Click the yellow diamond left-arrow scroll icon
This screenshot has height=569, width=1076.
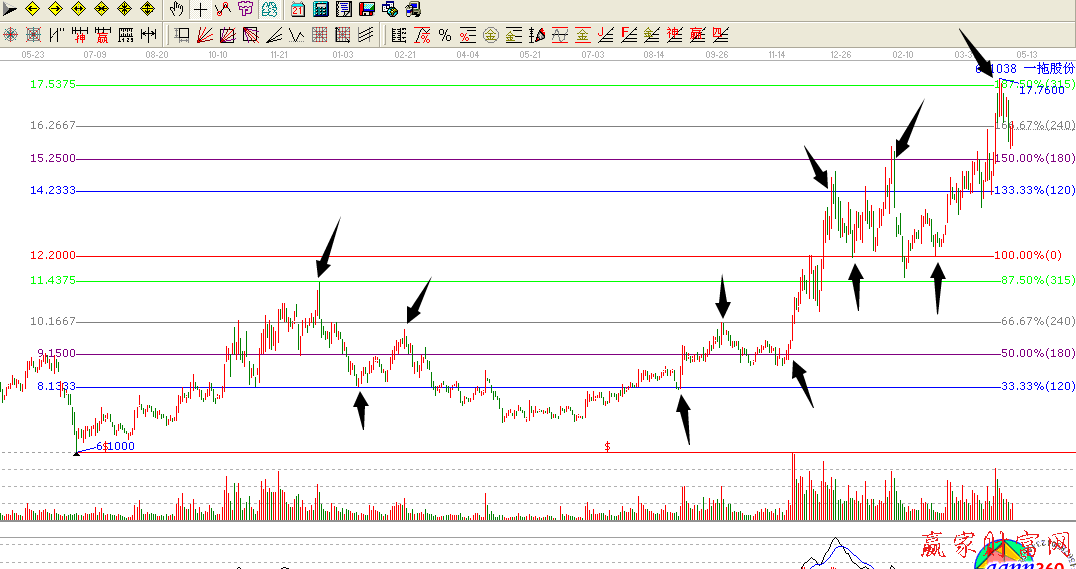pyautogui.click(x=32, y=10)
